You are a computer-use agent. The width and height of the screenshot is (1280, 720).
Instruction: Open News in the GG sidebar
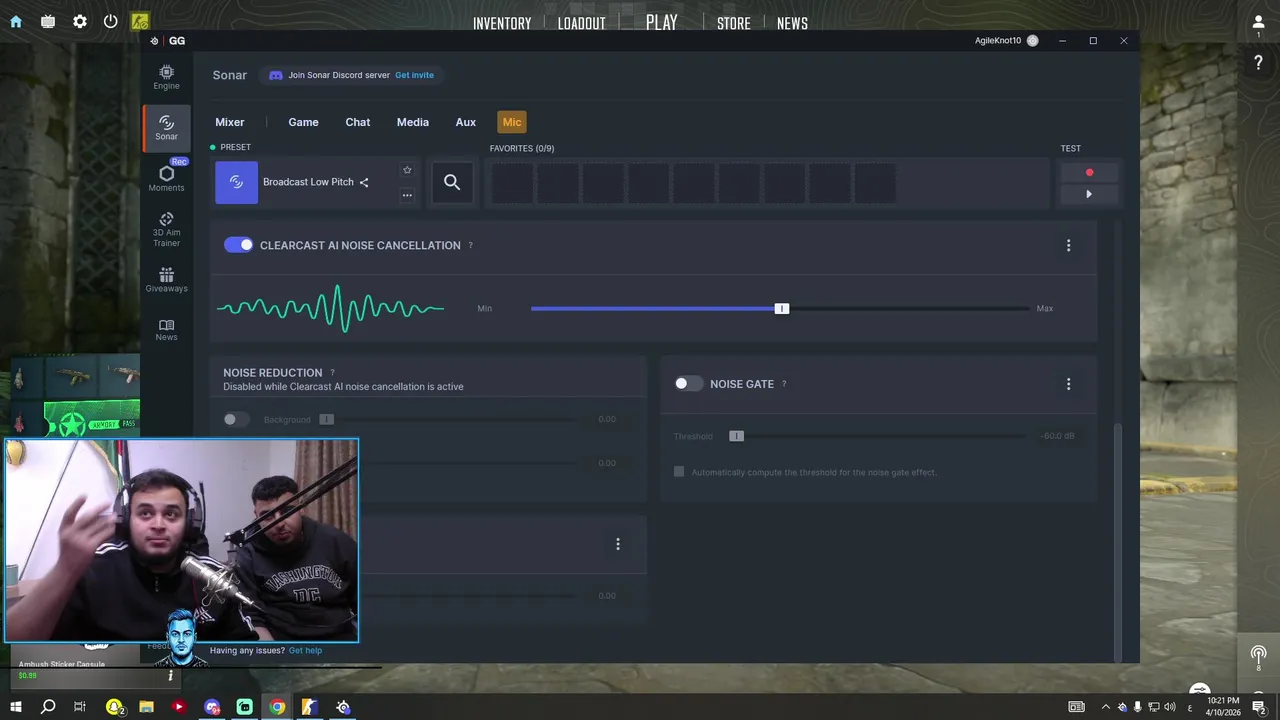[166, 330]
